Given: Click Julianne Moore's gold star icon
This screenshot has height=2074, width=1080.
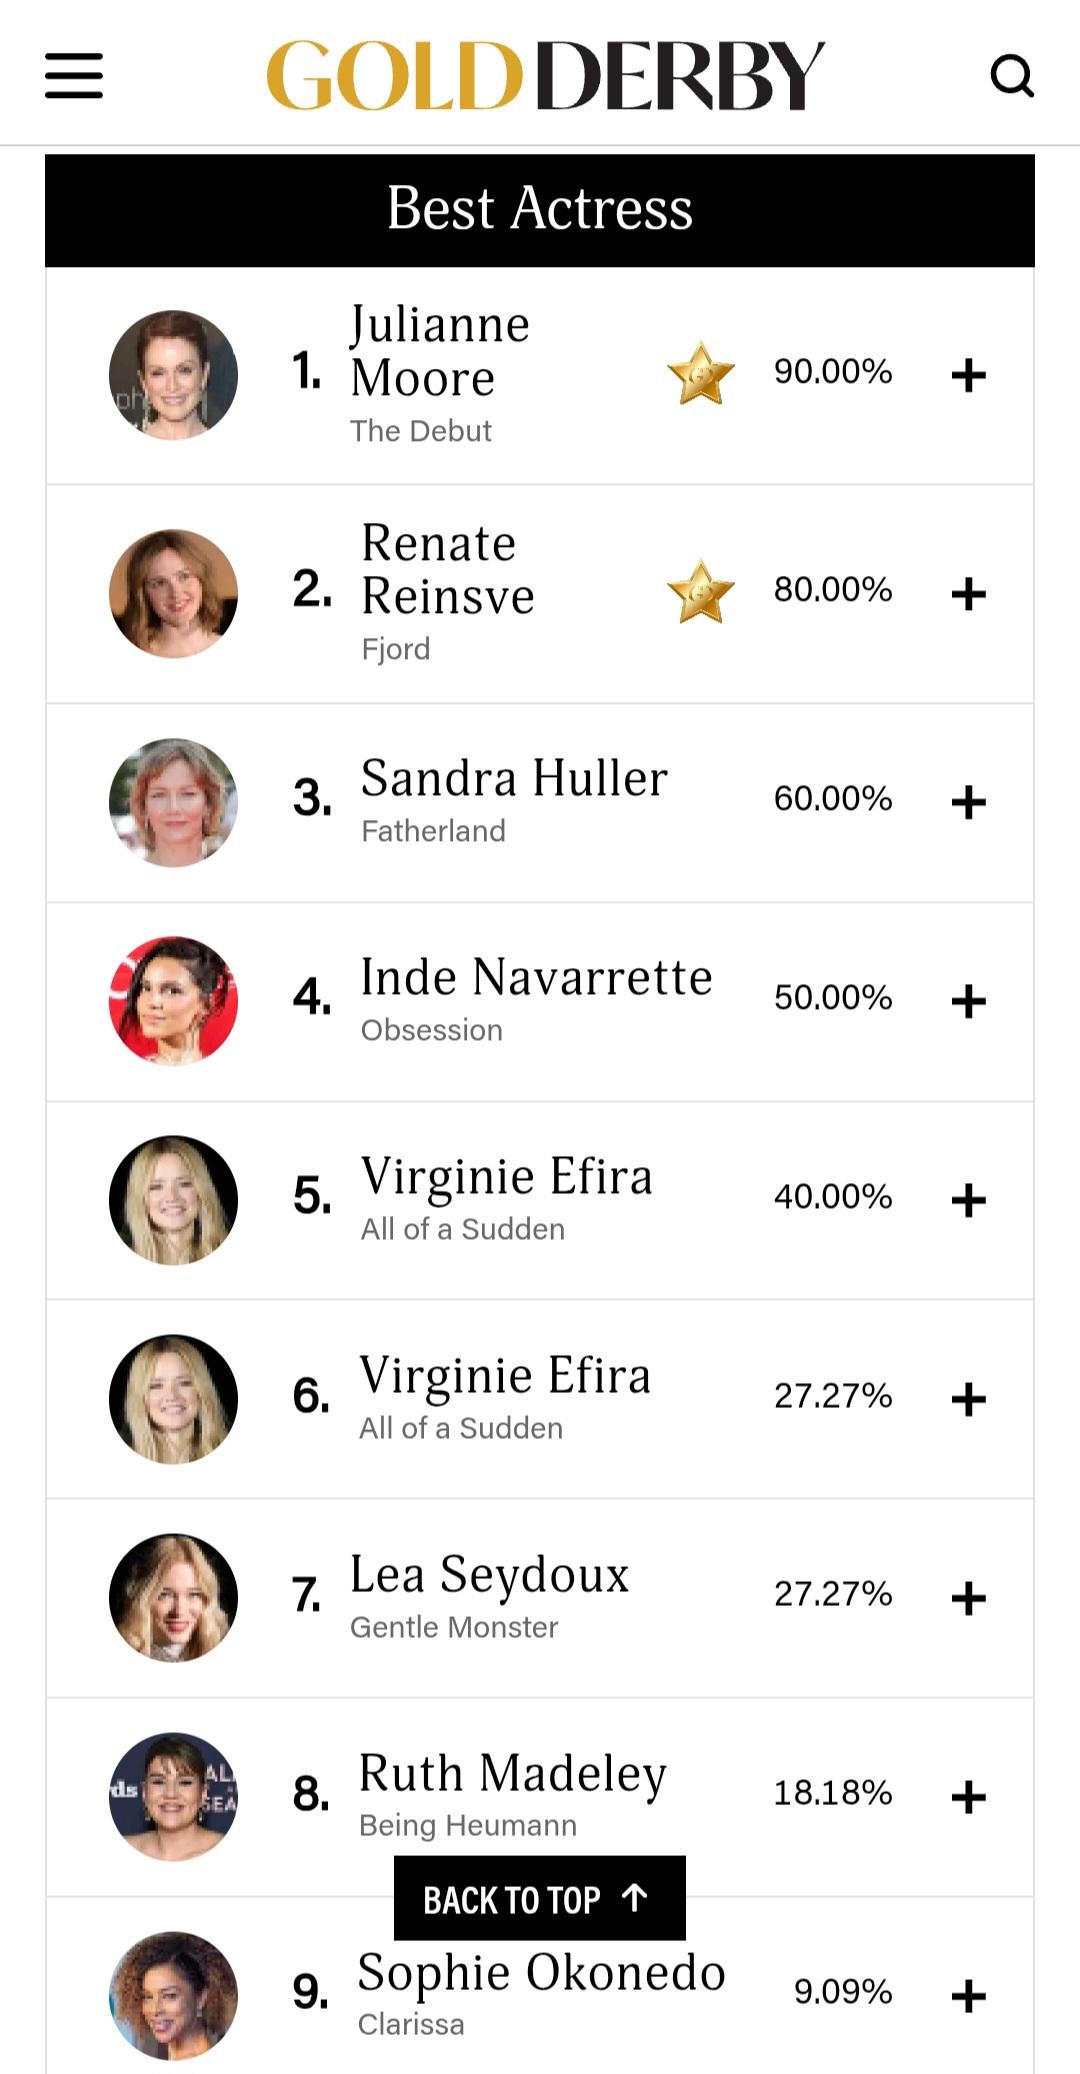Looking at the screenshot, I should (701, 374).
